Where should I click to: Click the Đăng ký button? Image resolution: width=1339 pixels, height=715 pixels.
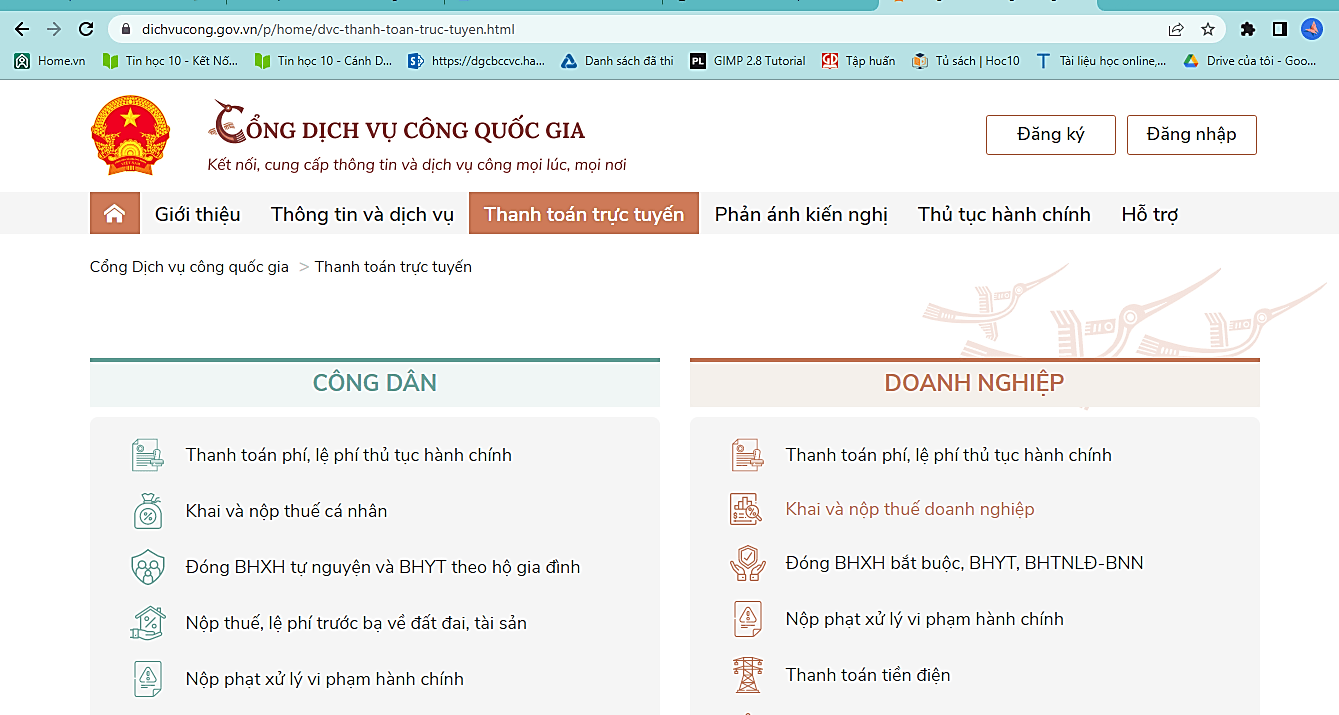(1050, 135)
